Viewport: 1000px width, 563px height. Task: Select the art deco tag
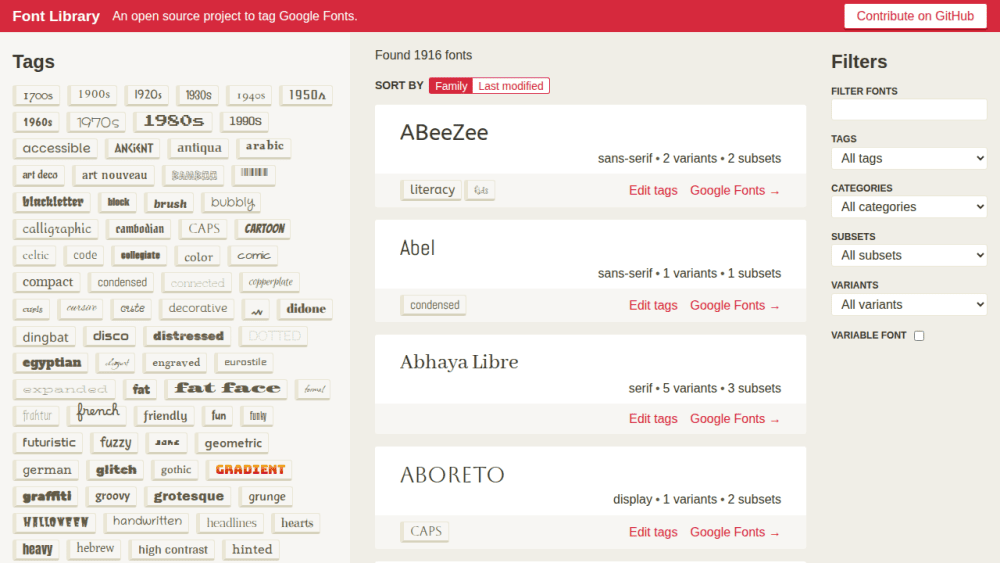point(40,175)
